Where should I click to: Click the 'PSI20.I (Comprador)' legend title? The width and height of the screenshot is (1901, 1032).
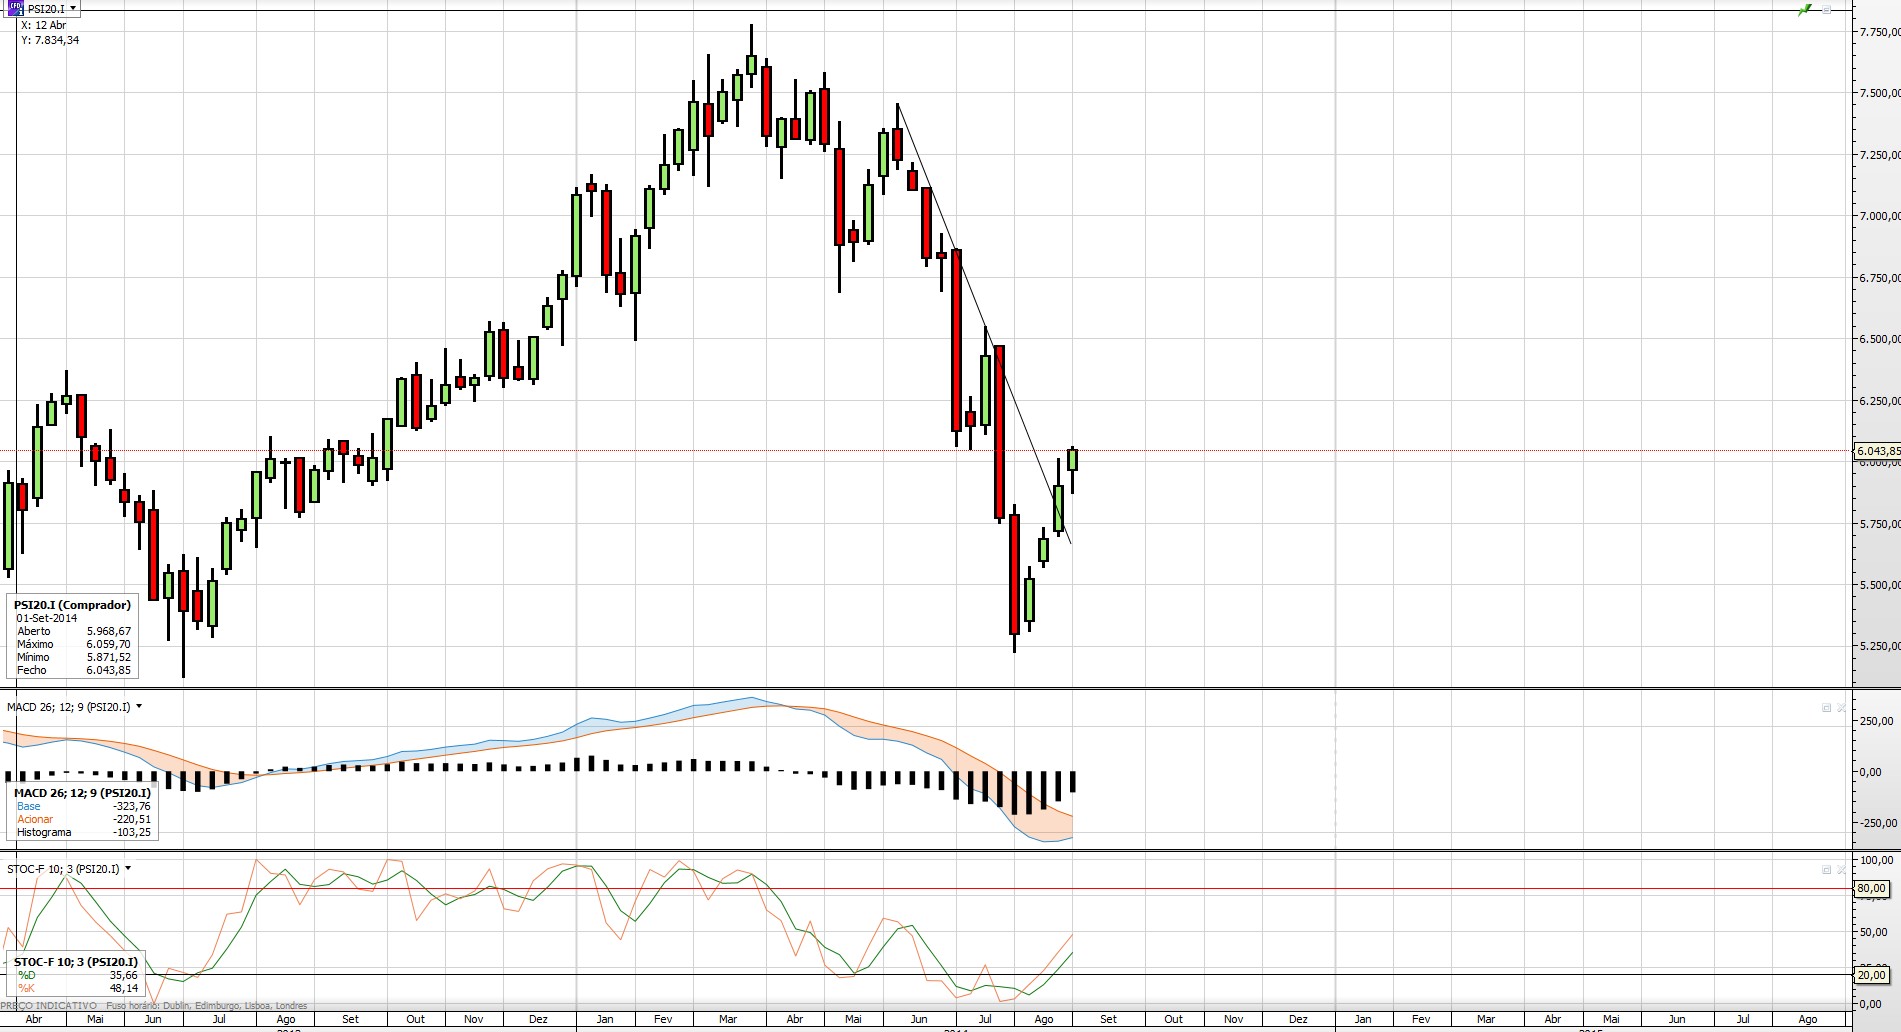pyautogui.click(x=72, y=605)
